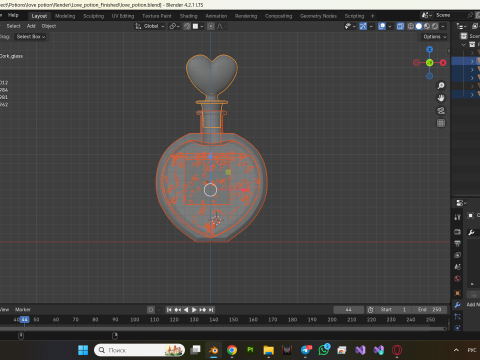Open the Windows Start menu
480x360 pixels.
[83, 350]
